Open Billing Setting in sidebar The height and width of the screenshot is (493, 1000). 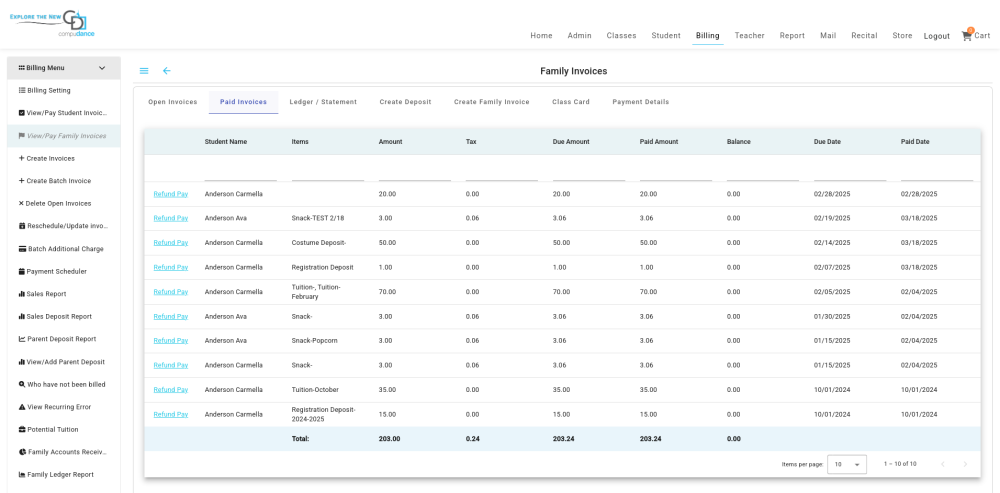[x=63, y=91]
